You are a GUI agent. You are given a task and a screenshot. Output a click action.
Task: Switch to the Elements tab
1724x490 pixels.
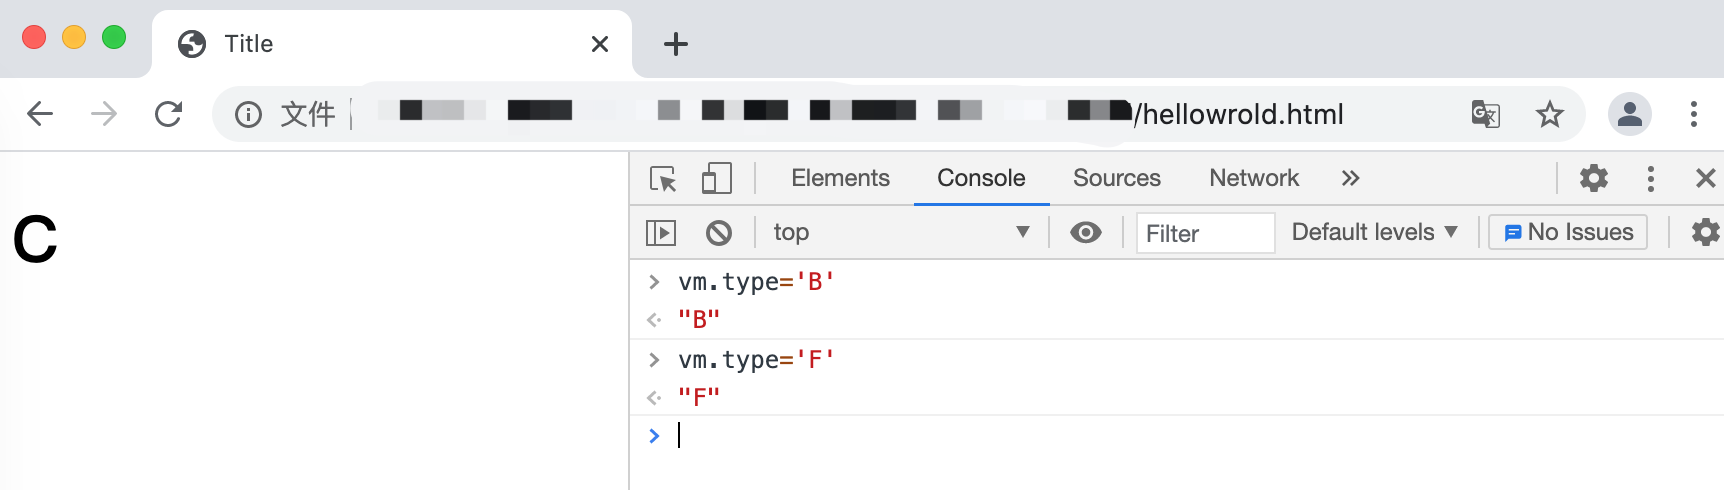coord(840,179)
